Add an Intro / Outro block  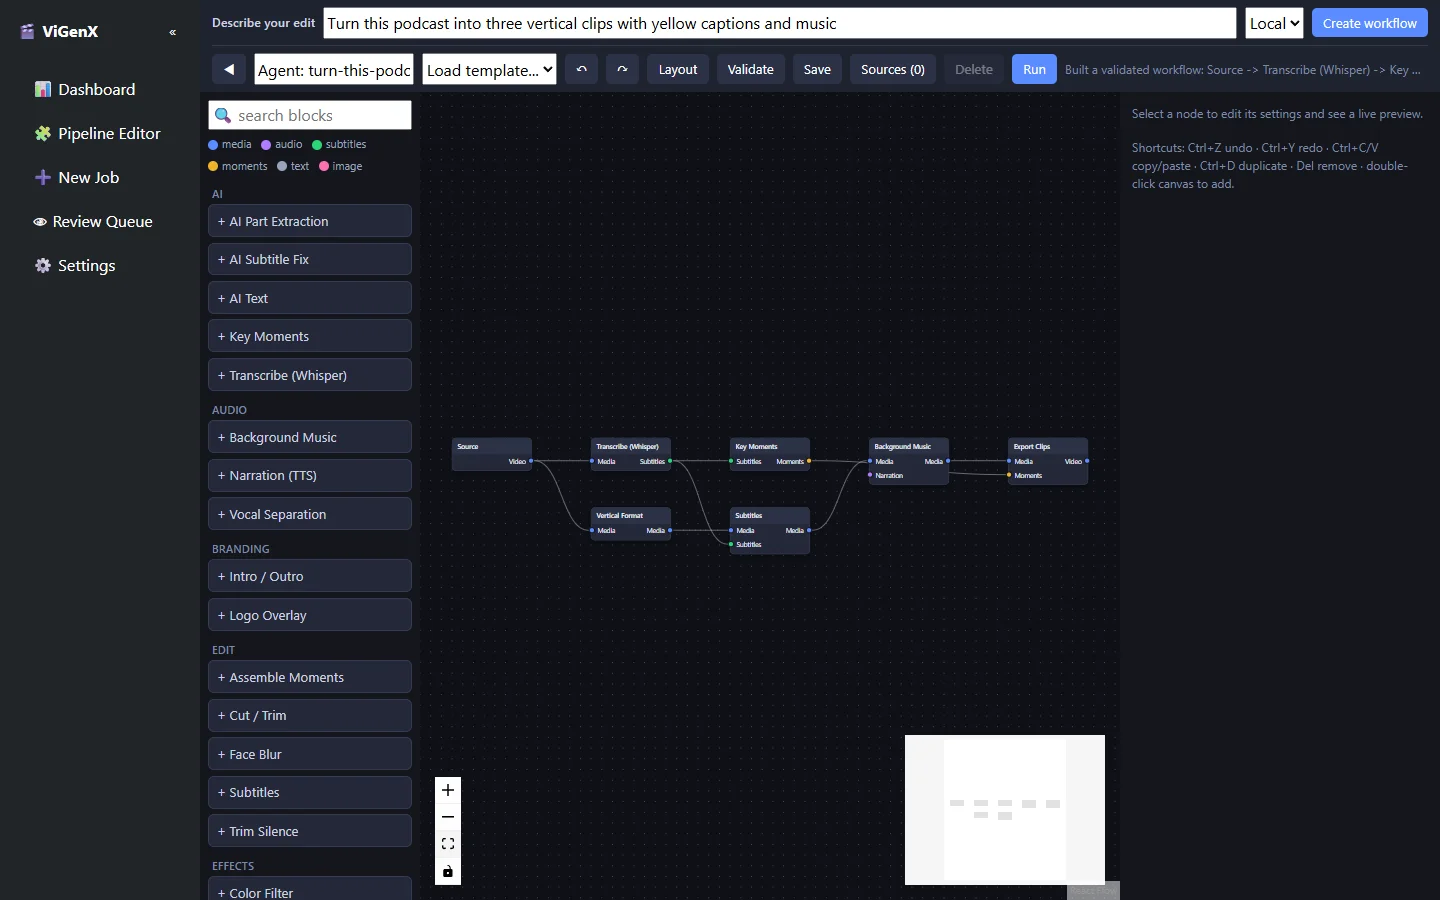pyautogui.click(x=310, y=576)
